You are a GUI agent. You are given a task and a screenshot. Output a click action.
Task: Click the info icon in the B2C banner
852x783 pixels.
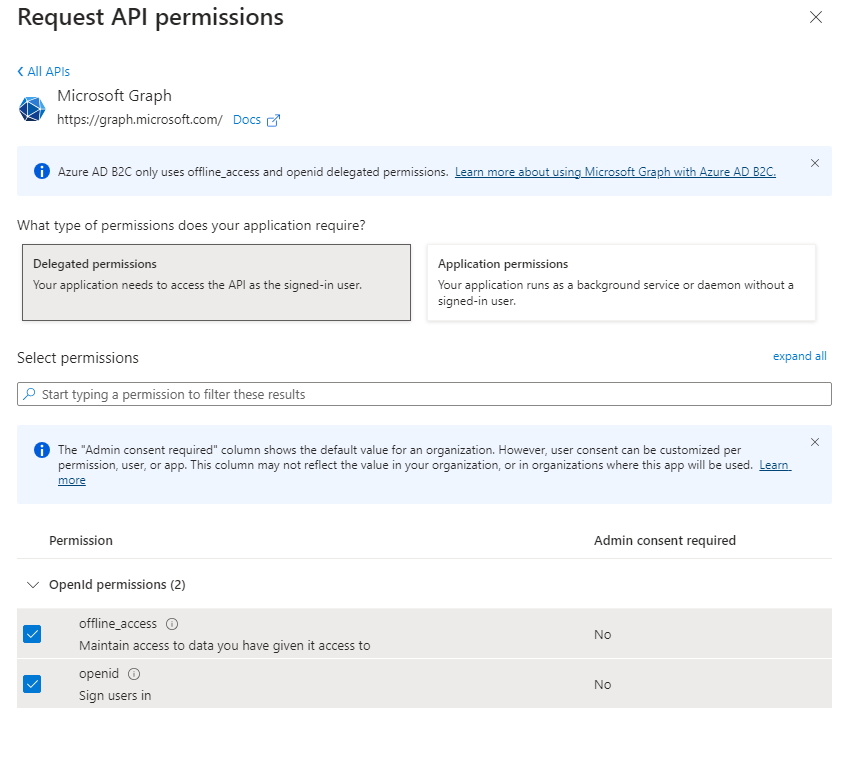[41, 170]
